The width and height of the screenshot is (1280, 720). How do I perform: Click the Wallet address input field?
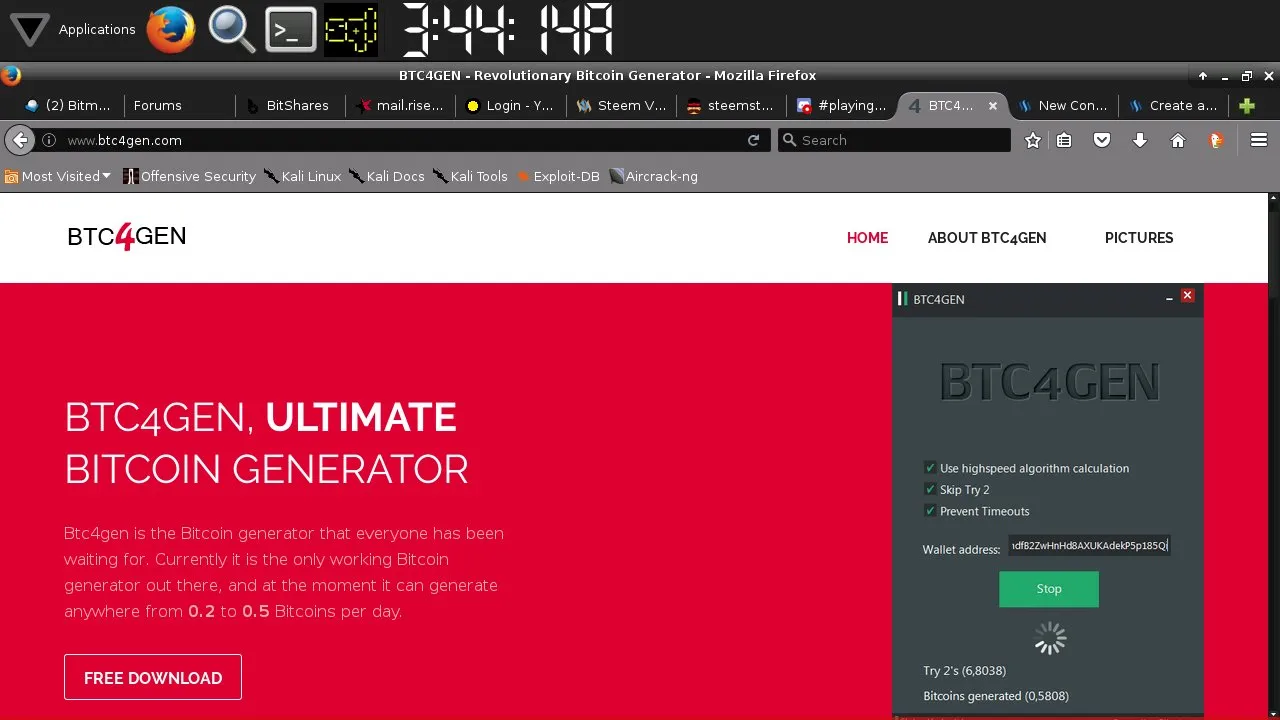coord(1089,546)
